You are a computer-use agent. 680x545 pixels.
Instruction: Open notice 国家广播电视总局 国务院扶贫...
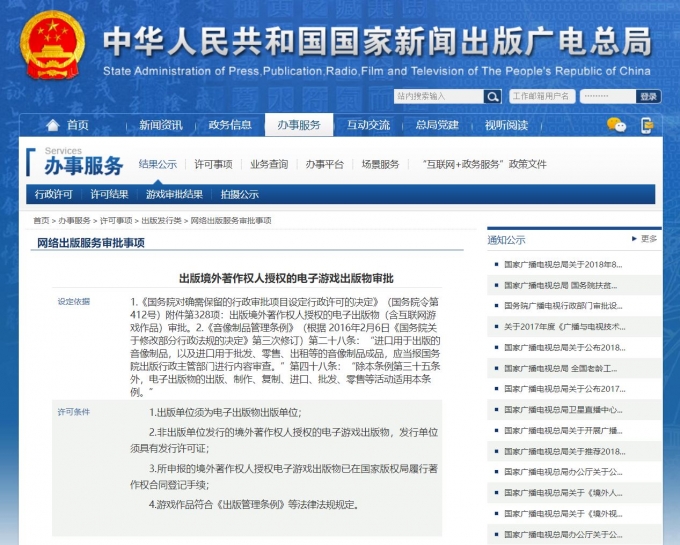tap(560, 285)
